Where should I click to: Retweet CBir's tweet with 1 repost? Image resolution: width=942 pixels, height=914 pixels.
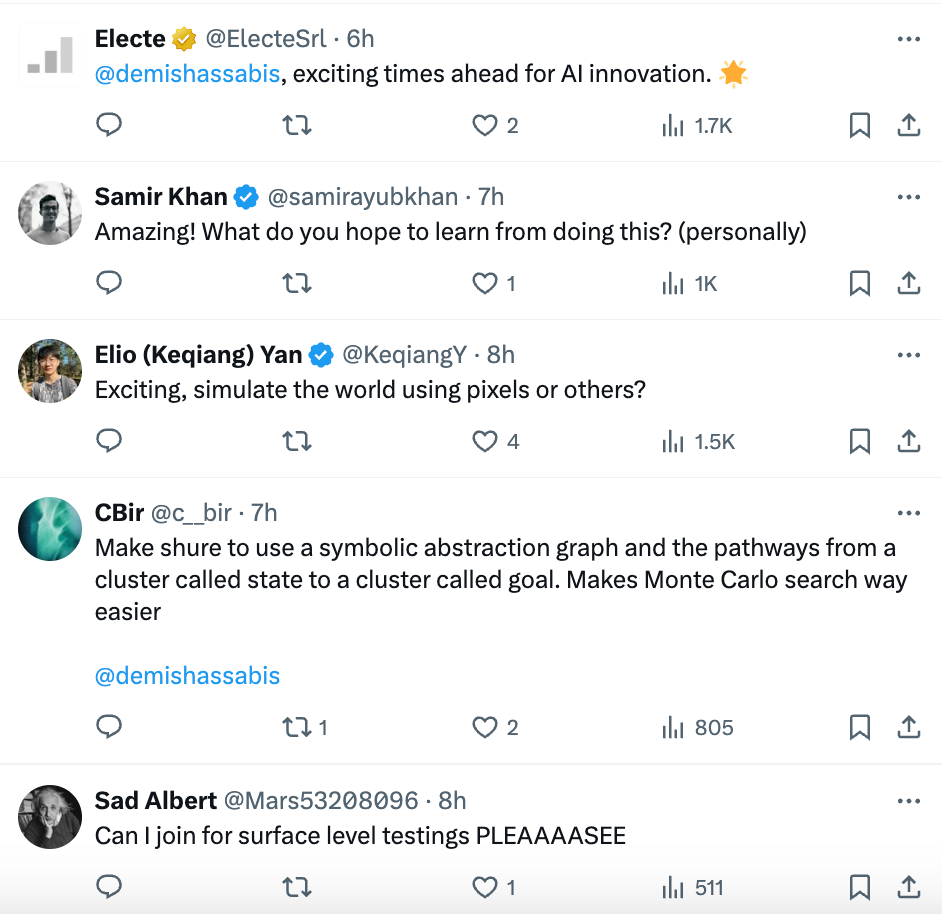297,728
